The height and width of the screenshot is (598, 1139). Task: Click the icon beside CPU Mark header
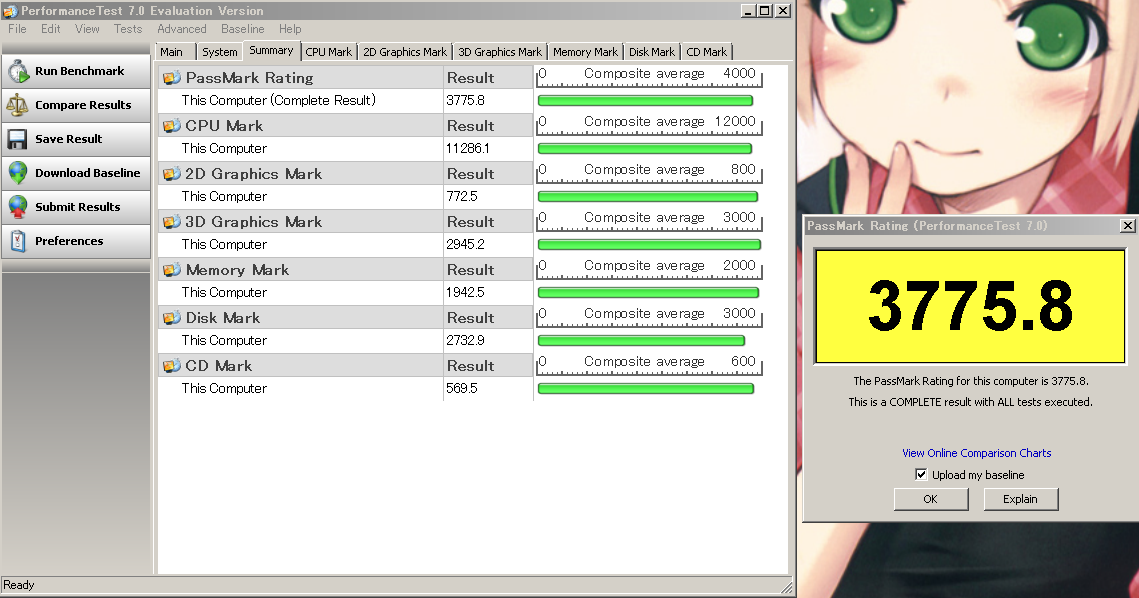[x=171, y=126]
